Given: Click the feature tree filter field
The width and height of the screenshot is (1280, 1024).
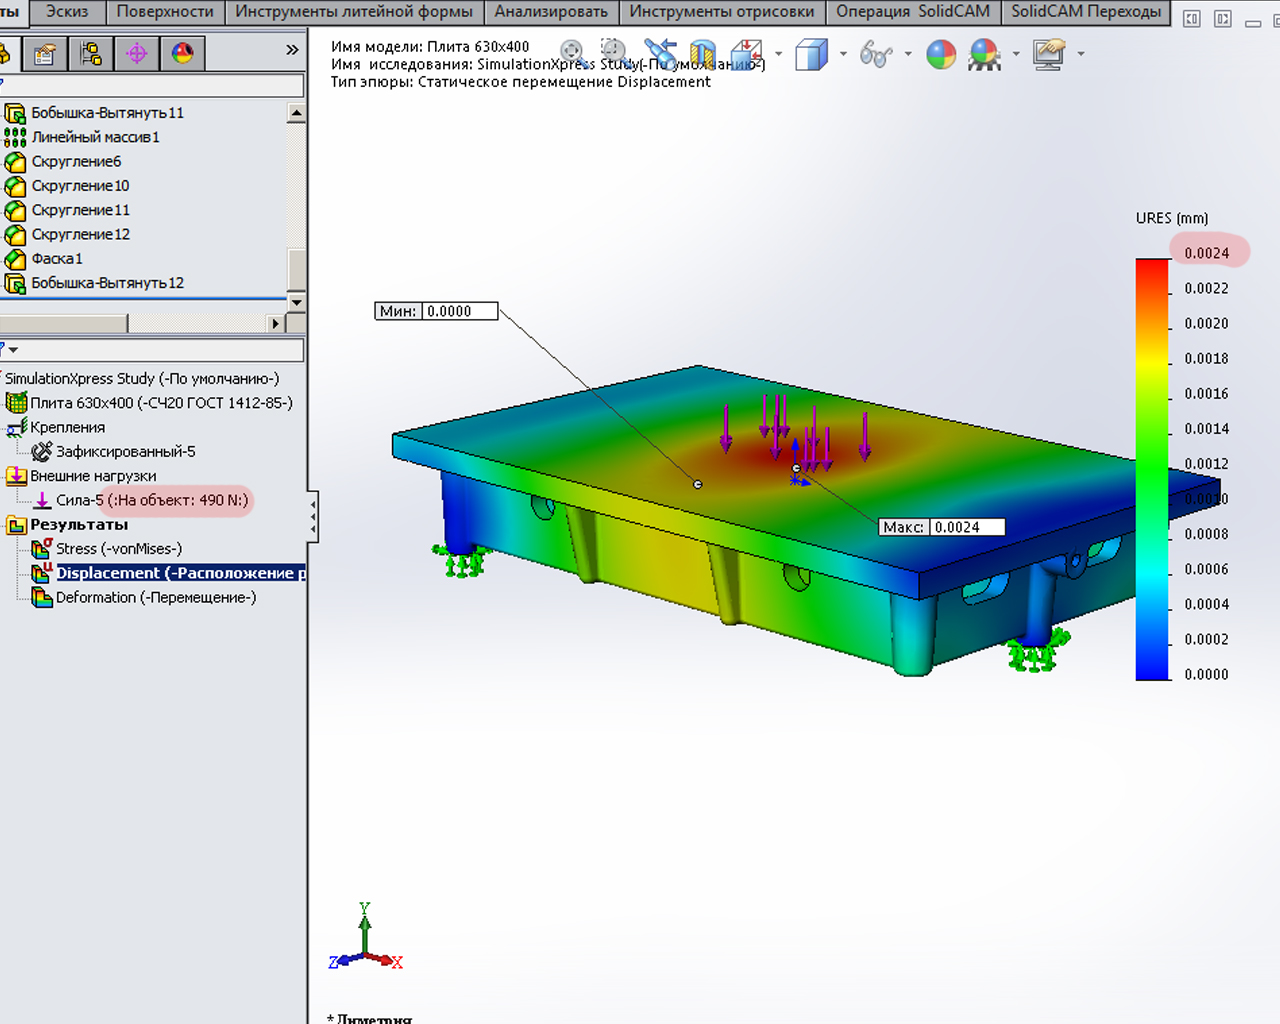Looking at the screenshot, I should click(152, 86).
